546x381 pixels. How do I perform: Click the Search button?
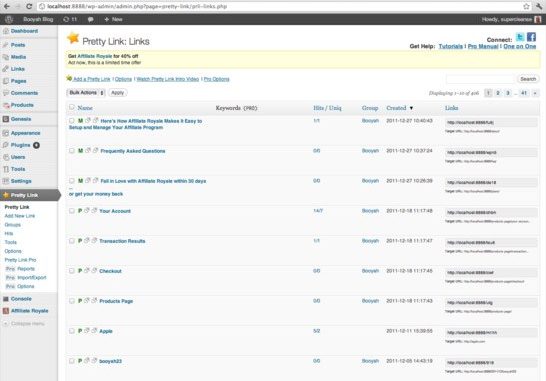point(528,79)
